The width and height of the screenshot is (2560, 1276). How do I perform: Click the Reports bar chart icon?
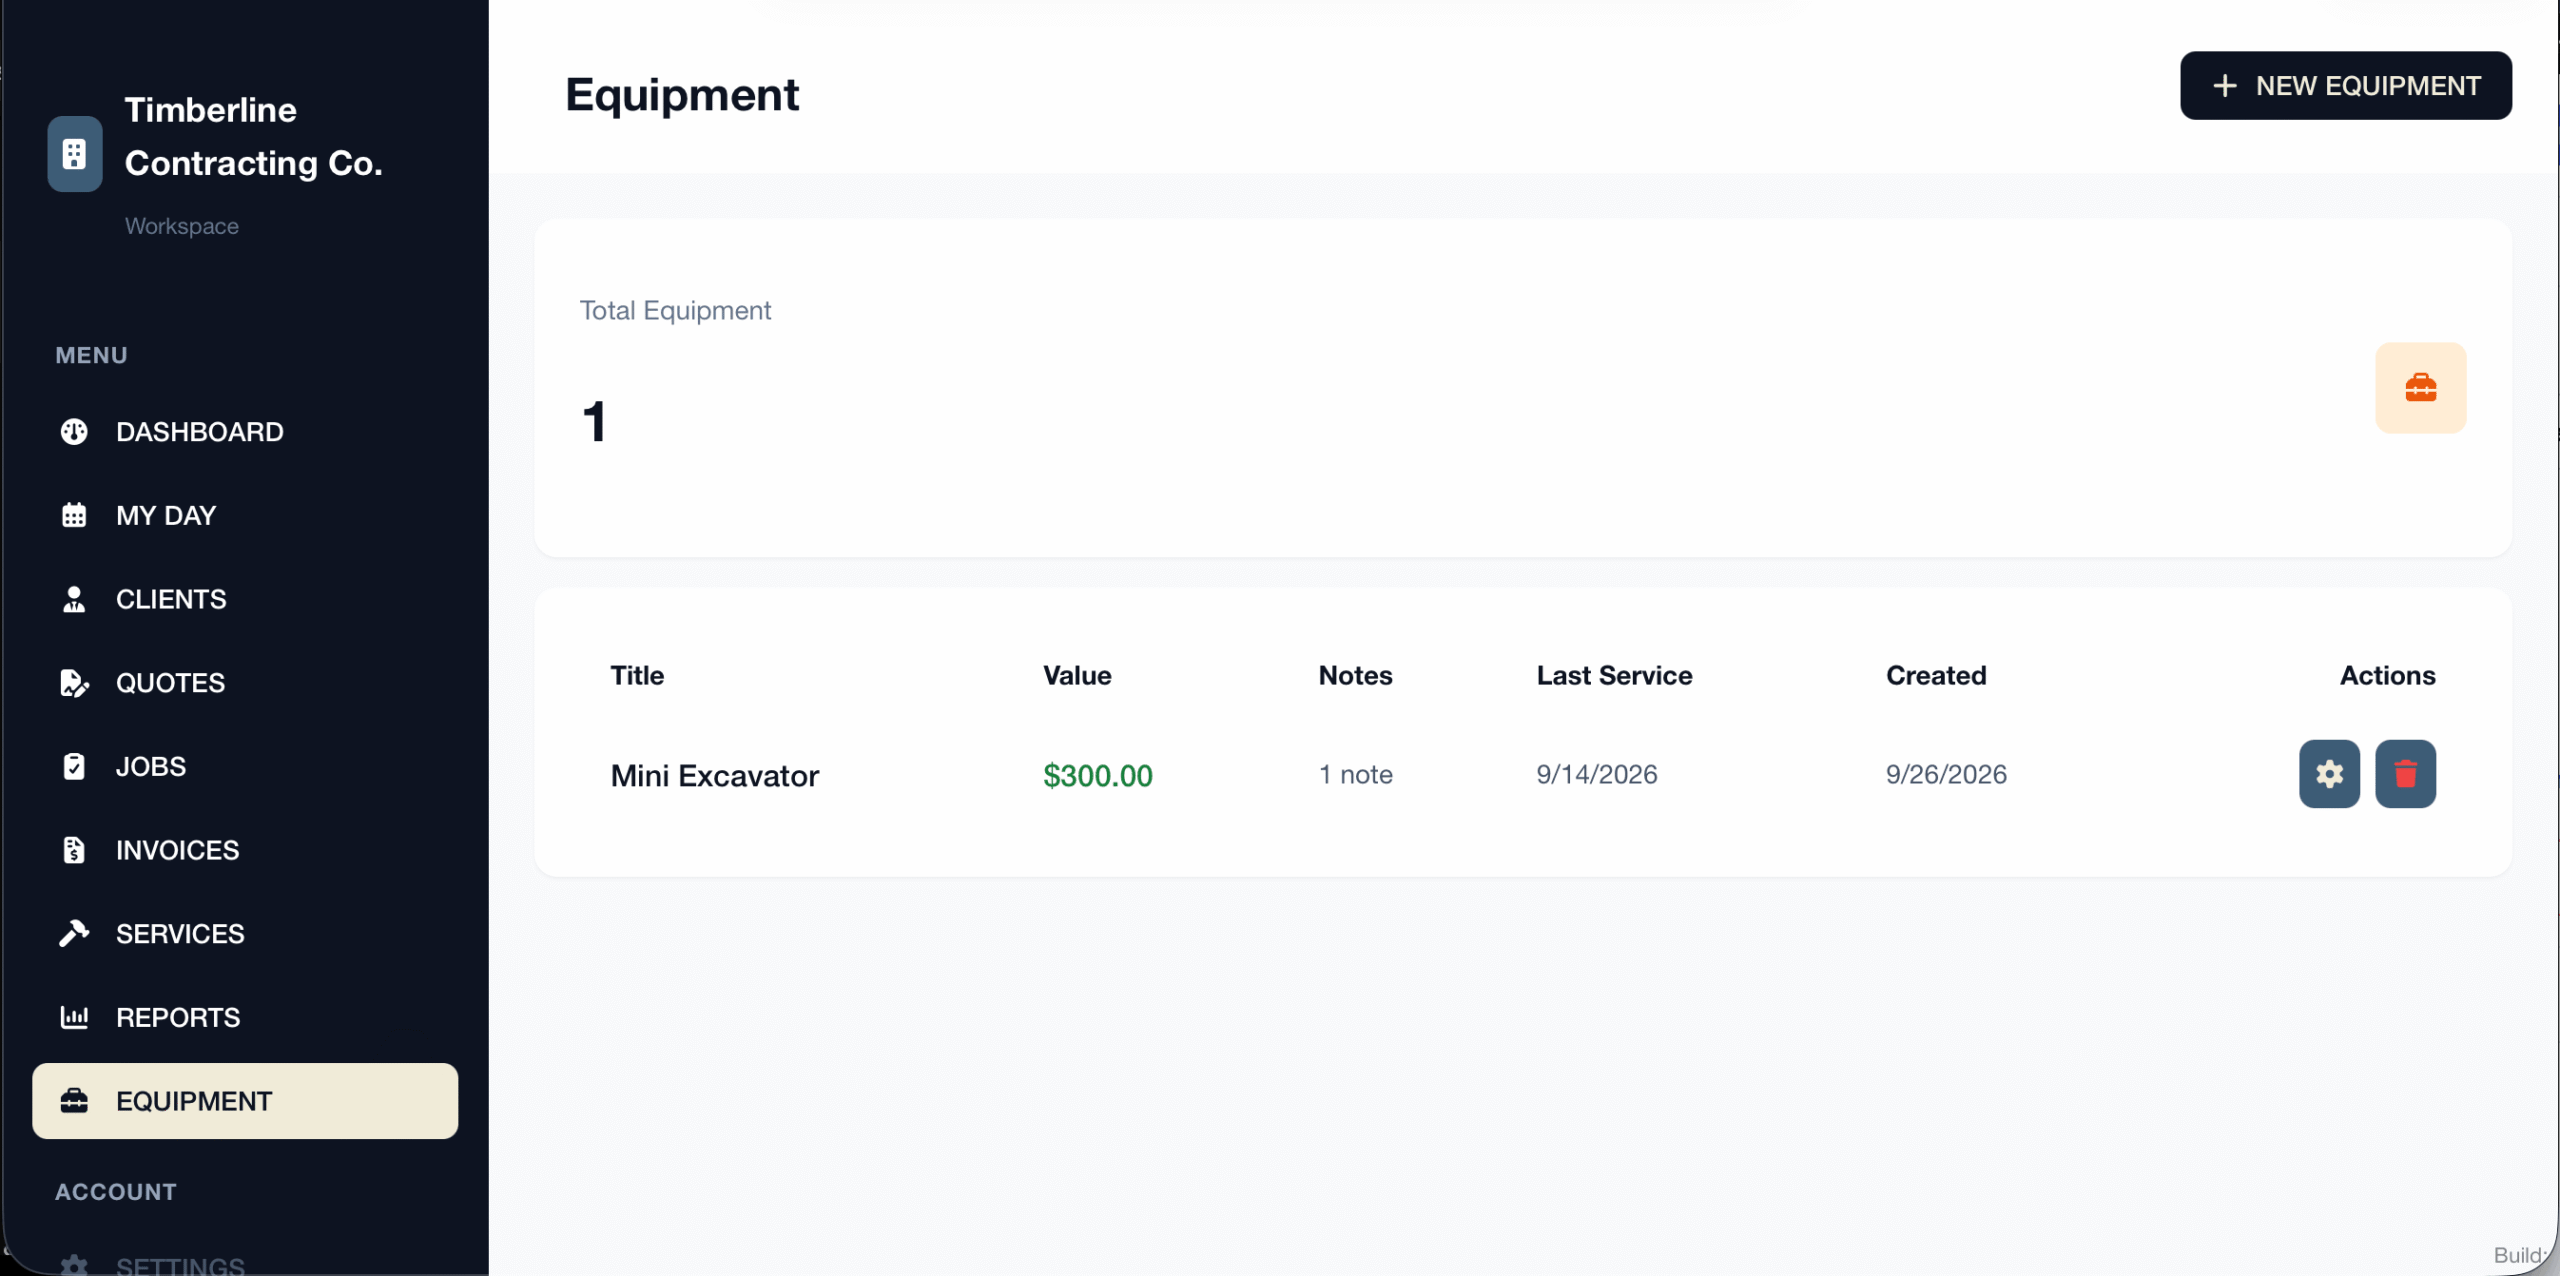[x=74, y=1017]
